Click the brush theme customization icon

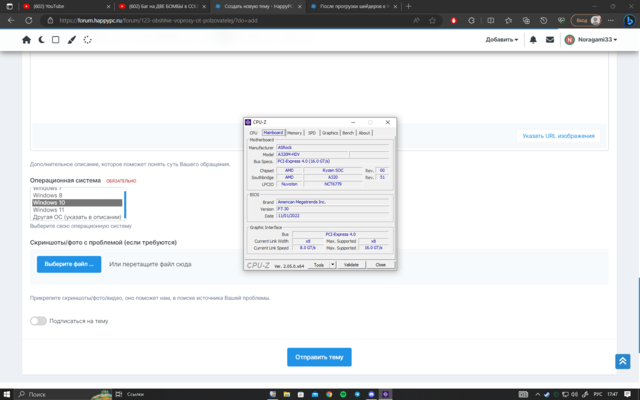click(71, 40)
